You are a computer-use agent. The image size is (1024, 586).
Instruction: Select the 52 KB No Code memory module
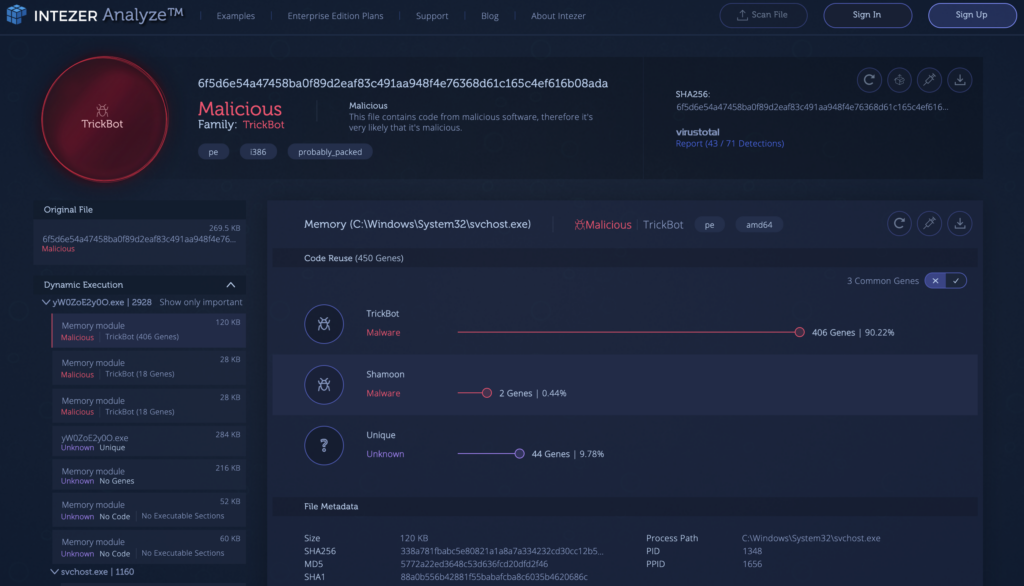tap(149, 510)
